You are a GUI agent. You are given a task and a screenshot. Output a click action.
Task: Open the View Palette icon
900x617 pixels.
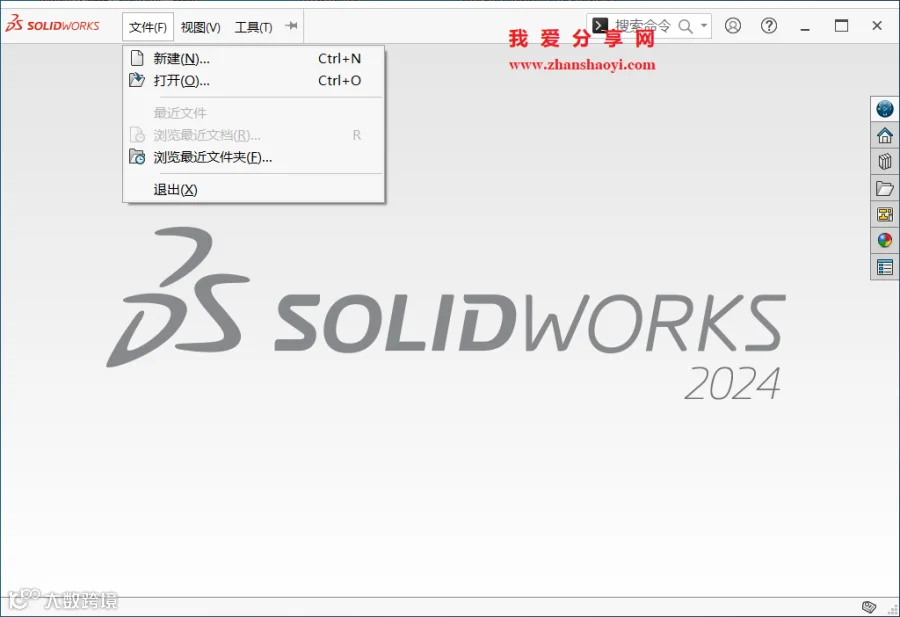[x=885, y=214]
